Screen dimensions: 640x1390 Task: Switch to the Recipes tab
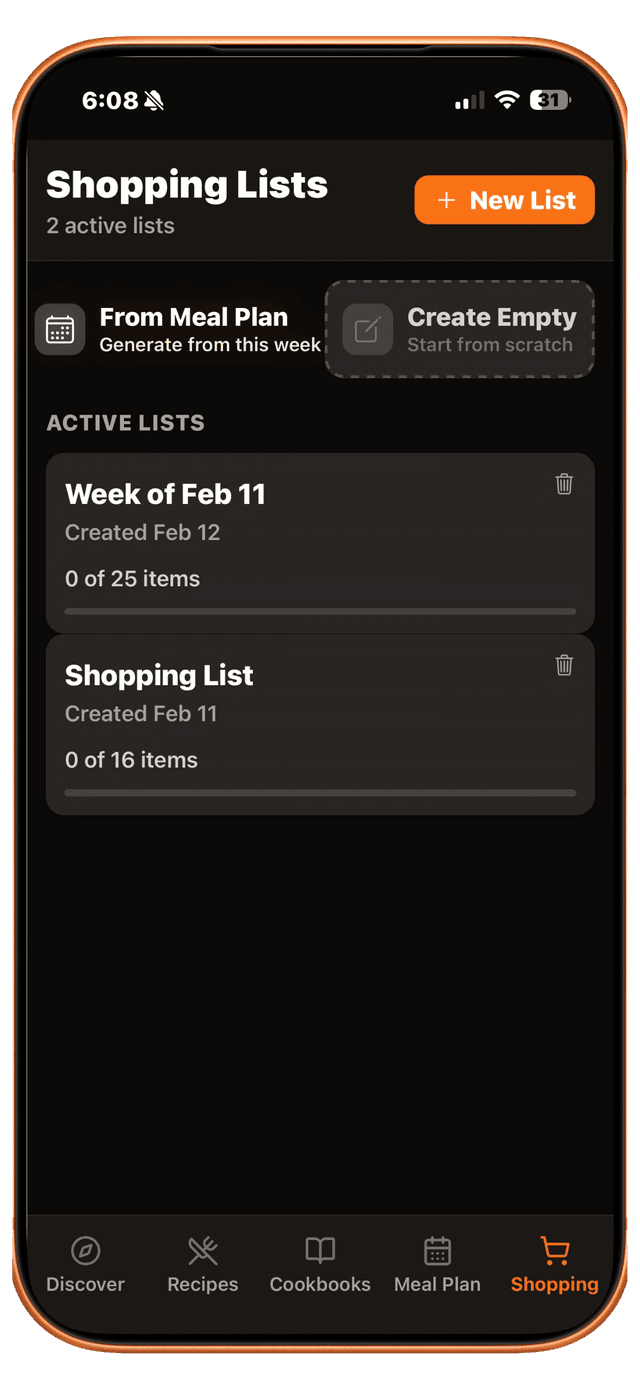tap(202, 1263)
